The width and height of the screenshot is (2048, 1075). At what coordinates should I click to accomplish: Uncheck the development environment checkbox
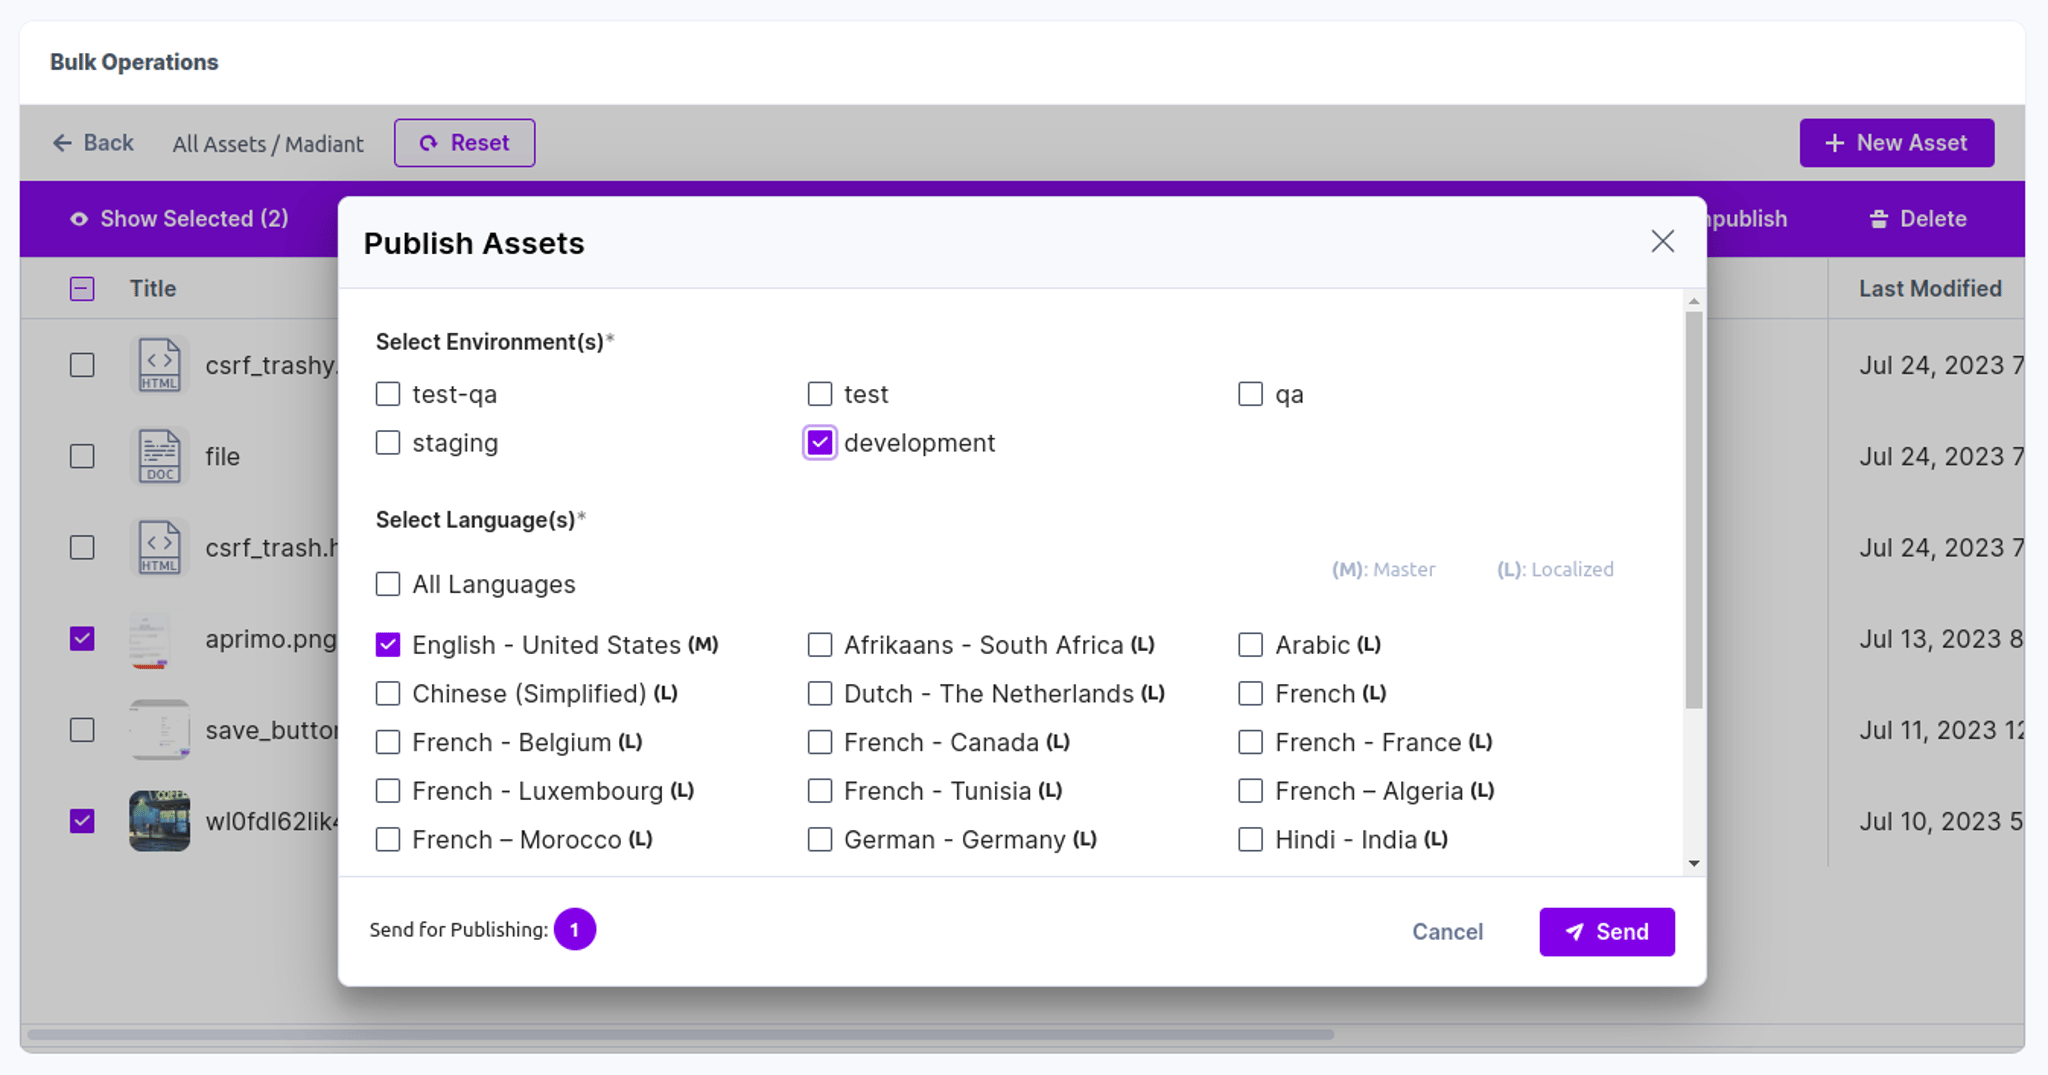[x=820, y=443]
